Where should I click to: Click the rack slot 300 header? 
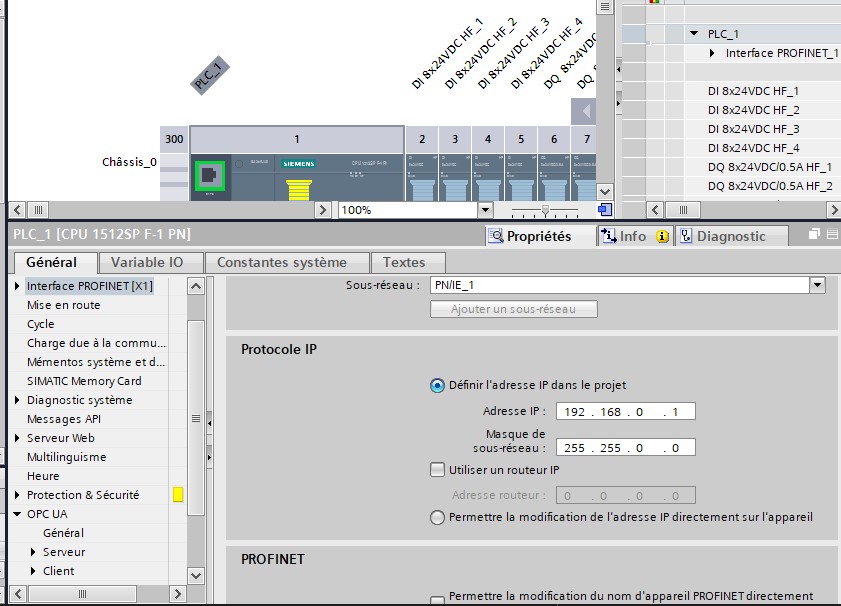[x=174, y=139]
